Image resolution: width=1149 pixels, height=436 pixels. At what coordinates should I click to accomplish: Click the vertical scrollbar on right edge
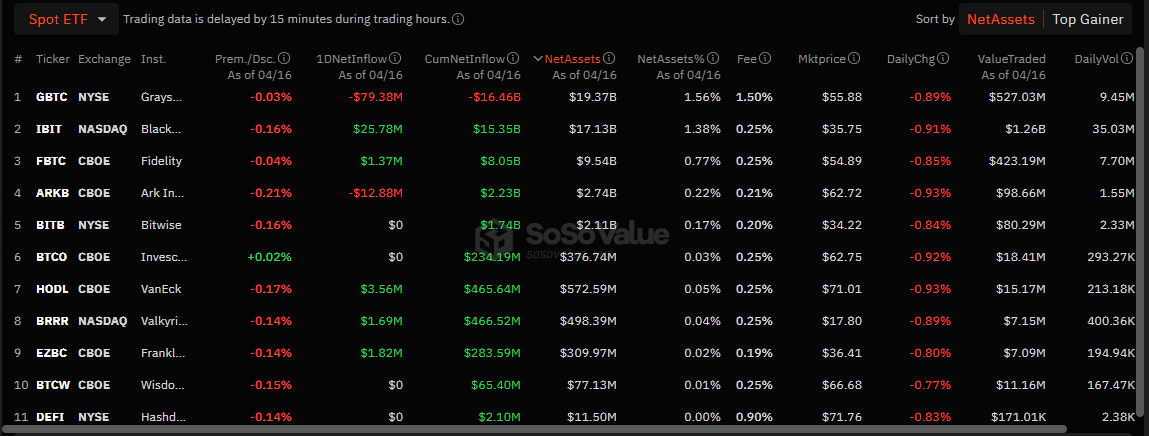pyautogui.click(x=1139, y=234)
